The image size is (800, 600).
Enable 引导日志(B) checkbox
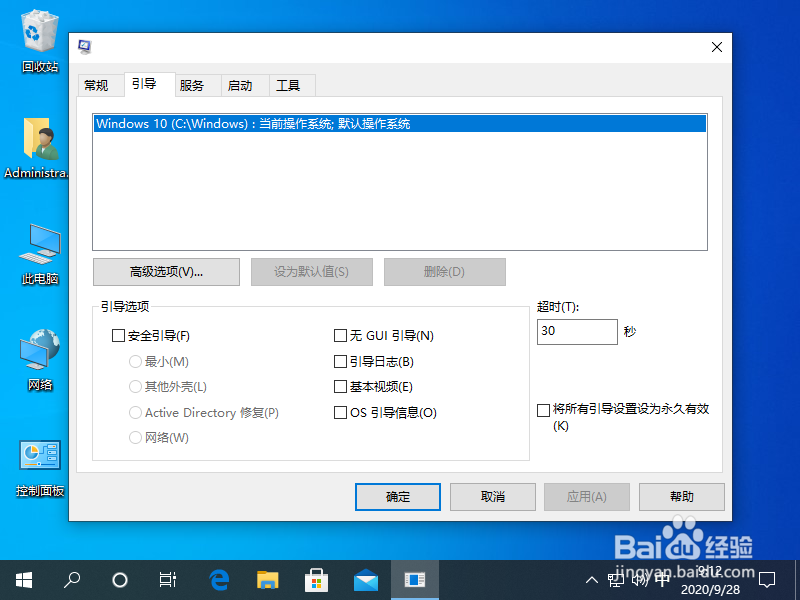(x=340, y=362)
